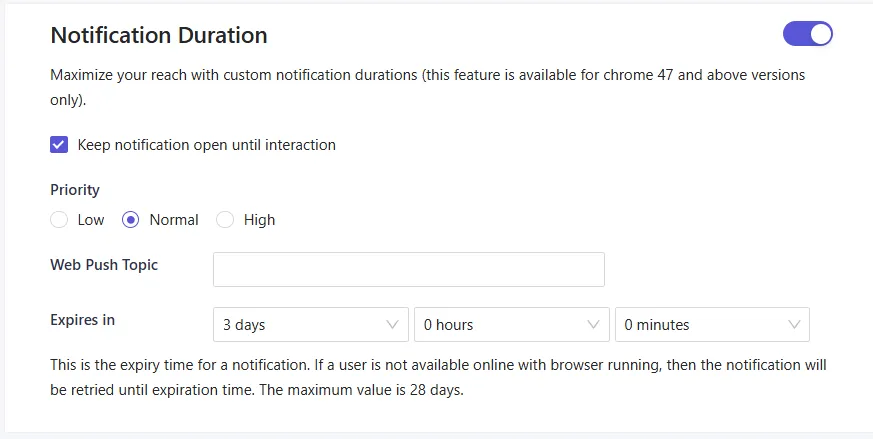This screenshot has height=439, width=873.
Task: Click the chevron arrow in days dropdown
Action: pos(392,325)
